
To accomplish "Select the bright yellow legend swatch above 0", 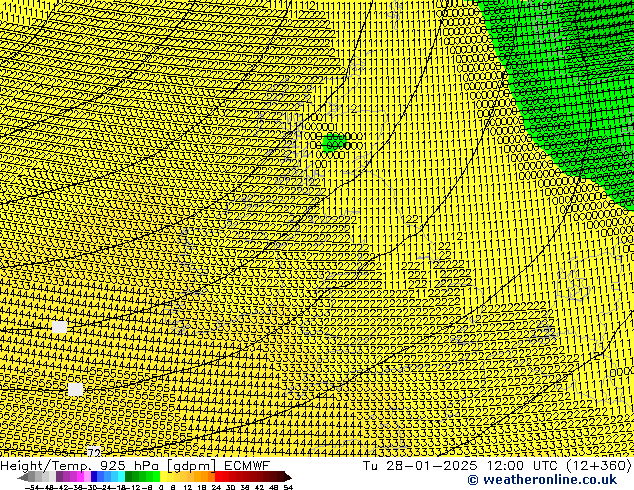I will [x=163, y=477].
